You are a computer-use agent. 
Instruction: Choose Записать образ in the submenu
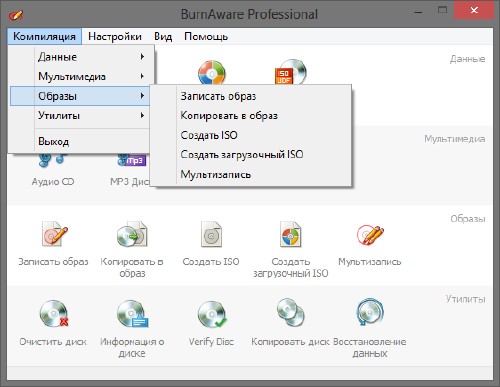(x=252, y=96)
